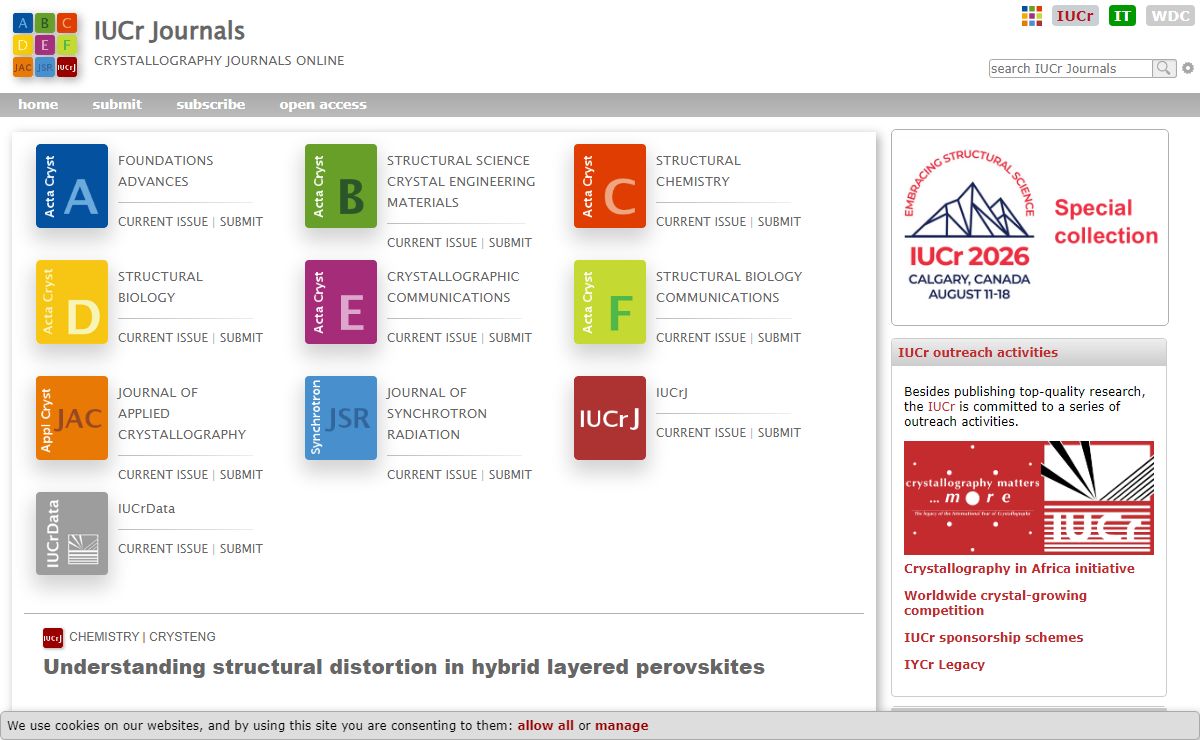Open Acta Cryst D Structural Biology current issue

163,338
